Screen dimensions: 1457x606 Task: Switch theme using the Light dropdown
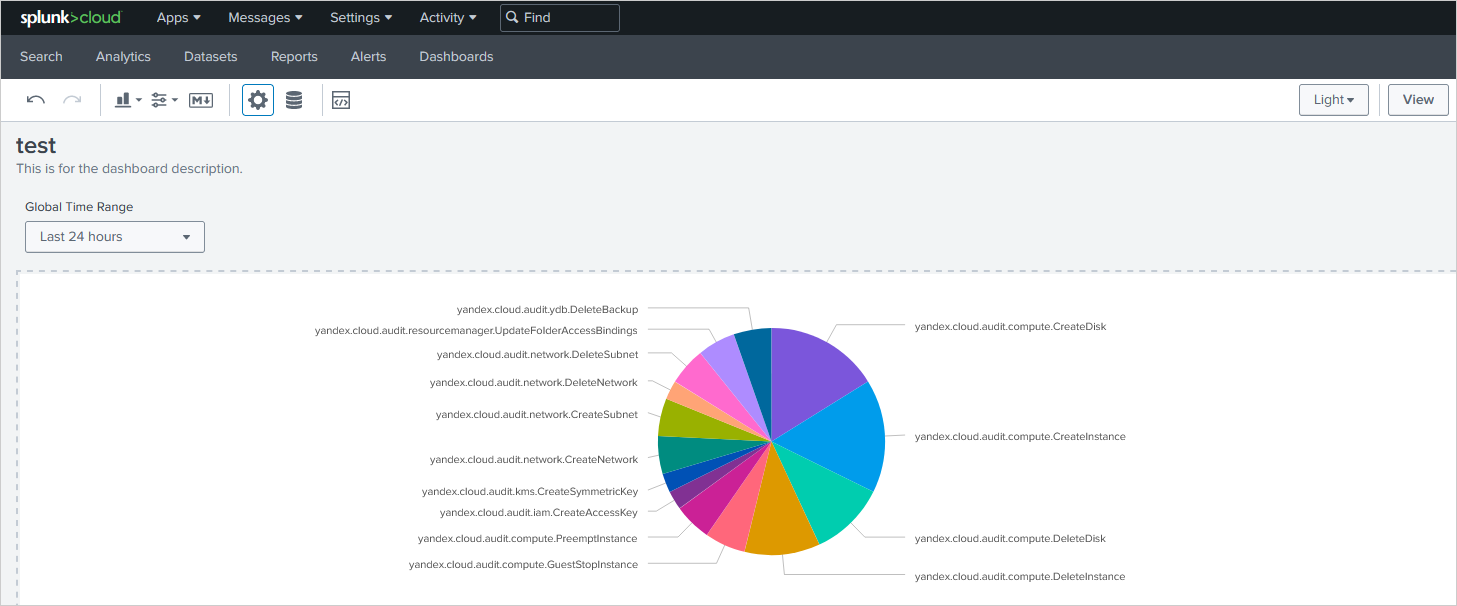(1333, 100)
